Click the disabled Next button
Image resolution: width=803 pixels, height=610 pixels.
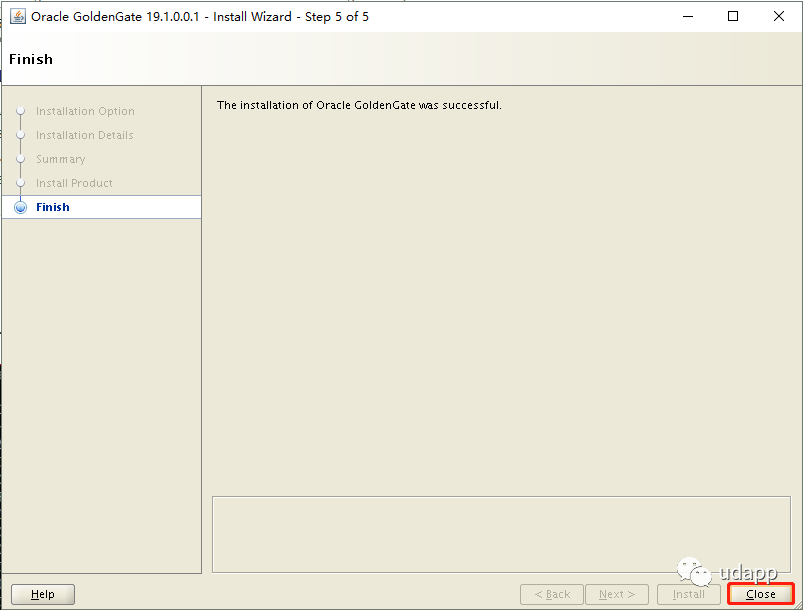617,594
